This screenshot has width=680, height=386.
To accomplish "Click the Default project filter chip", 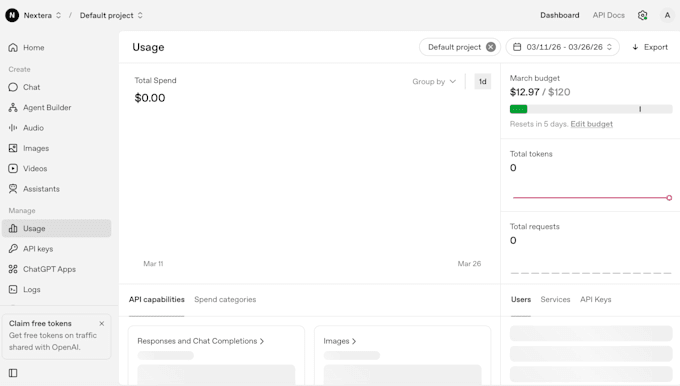I will click(x=460, y=47).
